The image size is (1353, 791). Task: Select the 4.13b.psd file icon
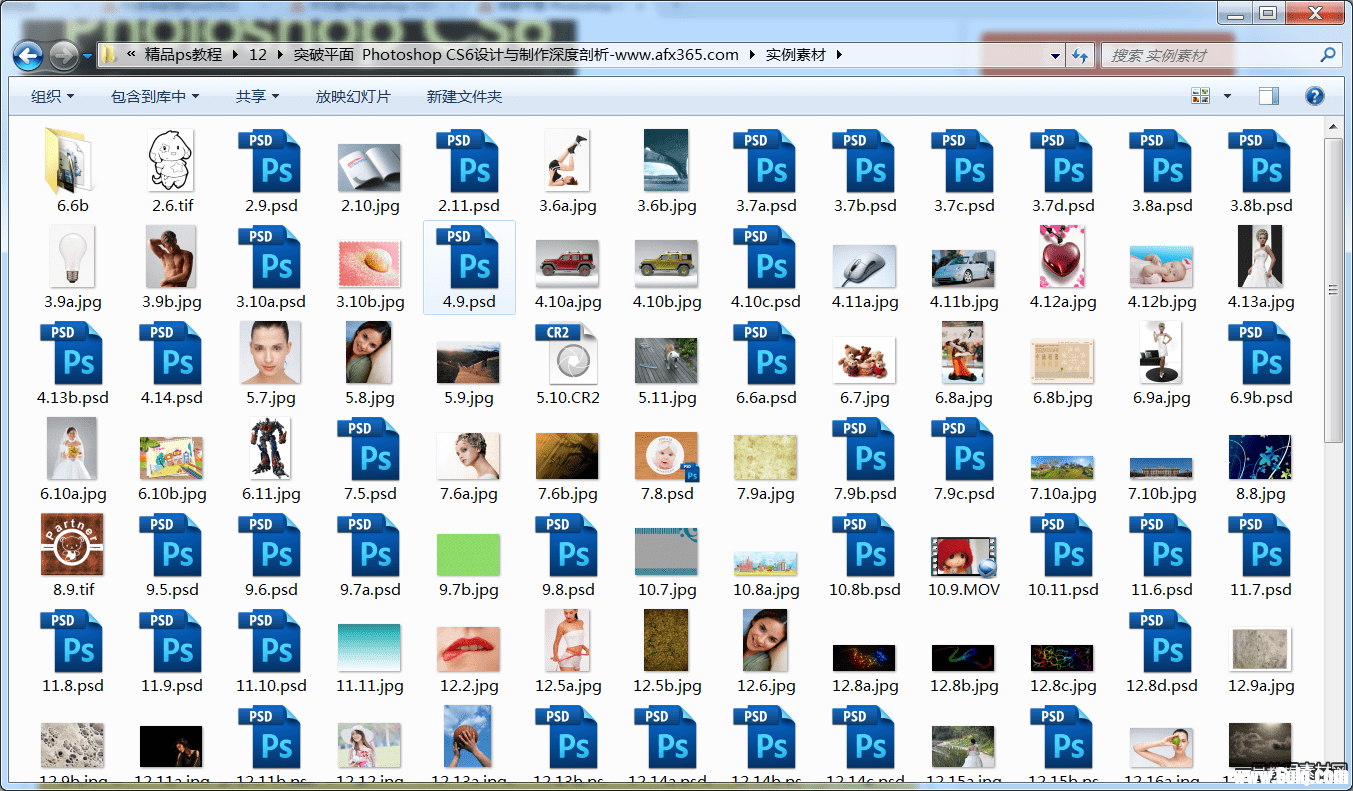pyautogui.click(x=72, y=353)
